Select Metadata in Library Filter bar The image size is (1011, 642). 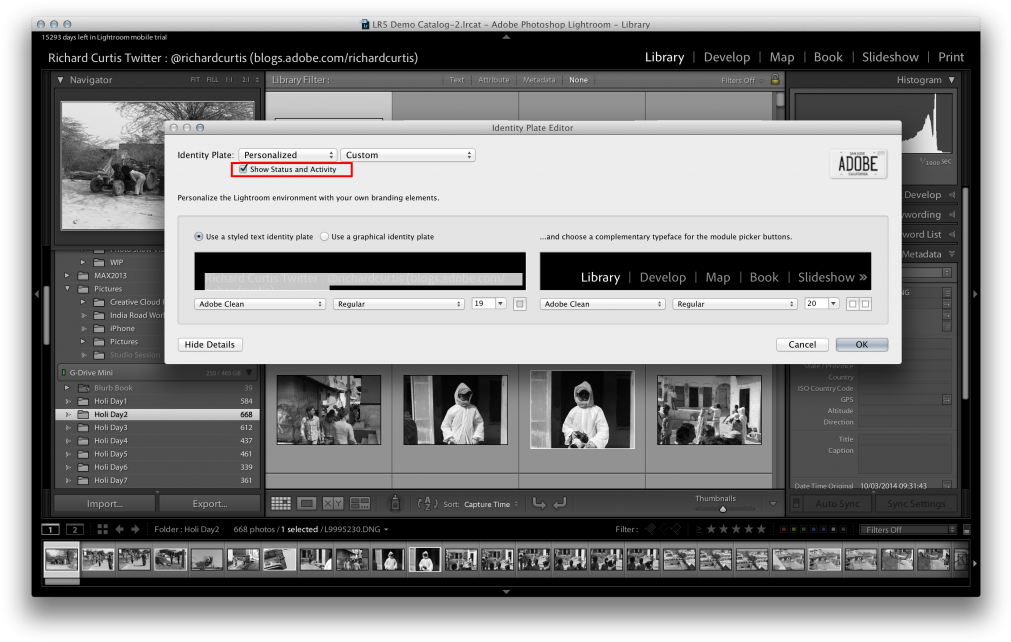tap(539, 80)
